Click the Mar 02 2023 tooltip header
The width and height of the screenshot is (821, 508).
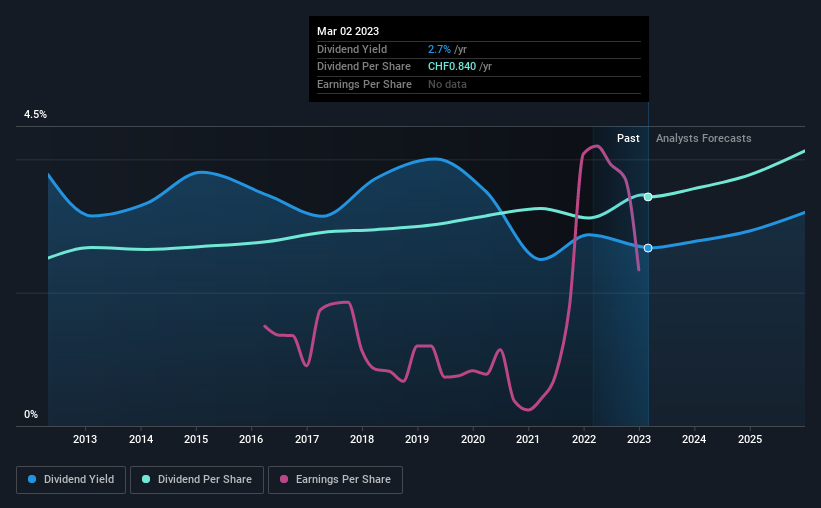(x=348, y=31)
